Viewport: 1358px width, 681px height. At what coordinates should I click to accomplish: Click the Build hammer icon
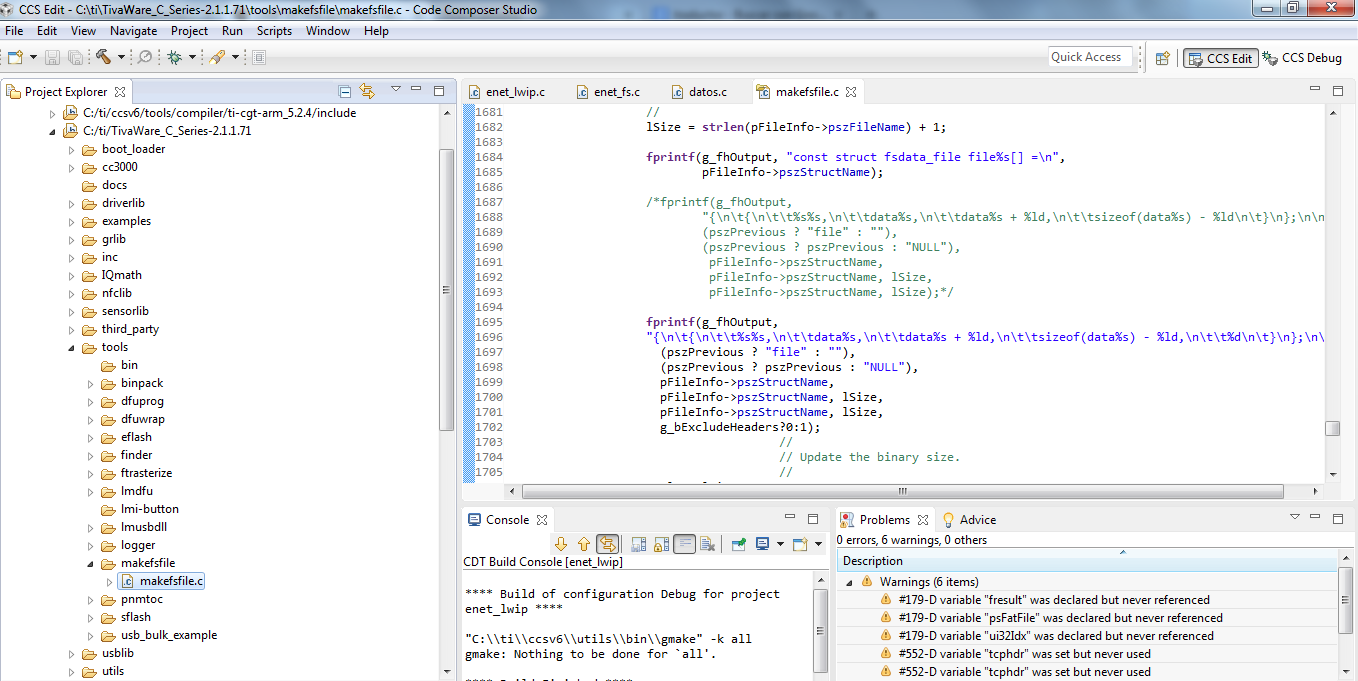tap(103, 57)
